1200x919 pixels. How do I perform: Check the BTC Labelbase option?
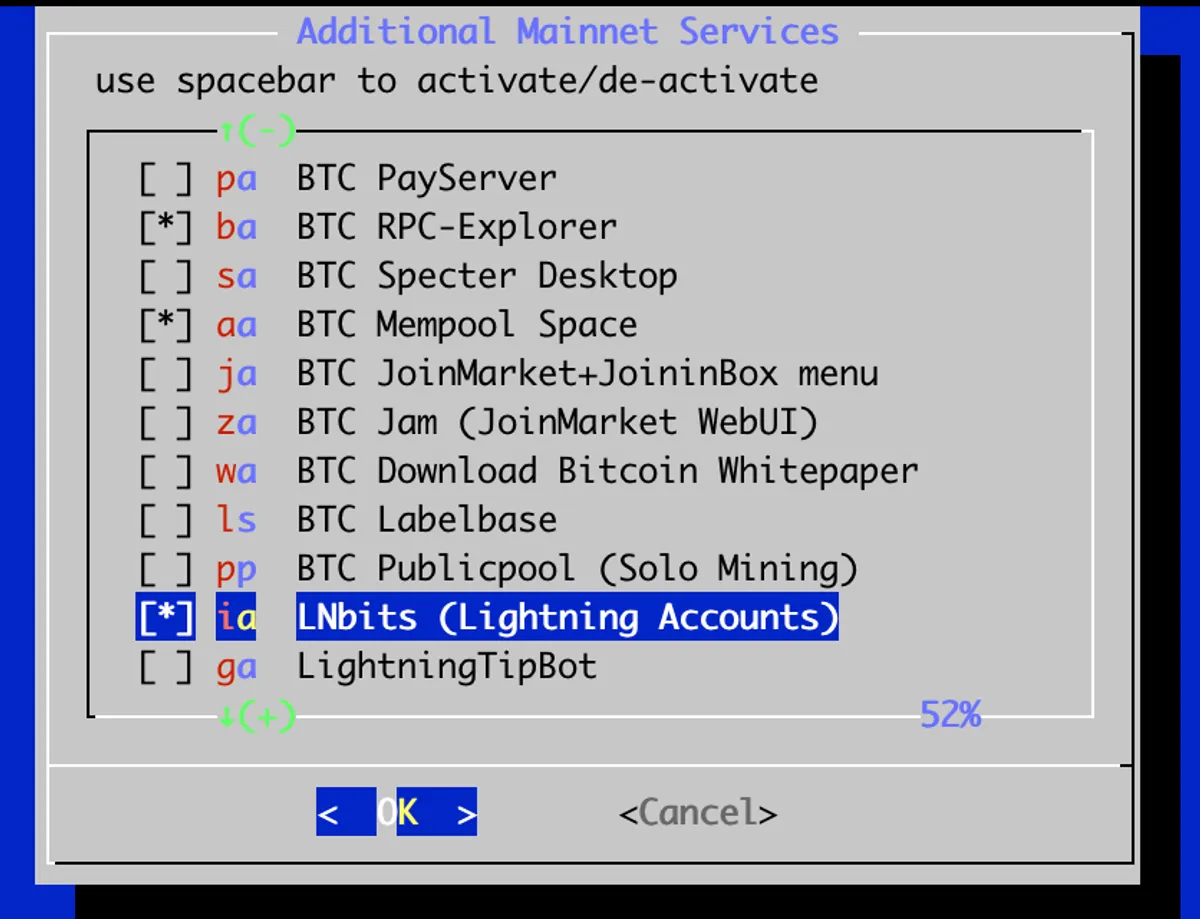click(x=165, y=519)
